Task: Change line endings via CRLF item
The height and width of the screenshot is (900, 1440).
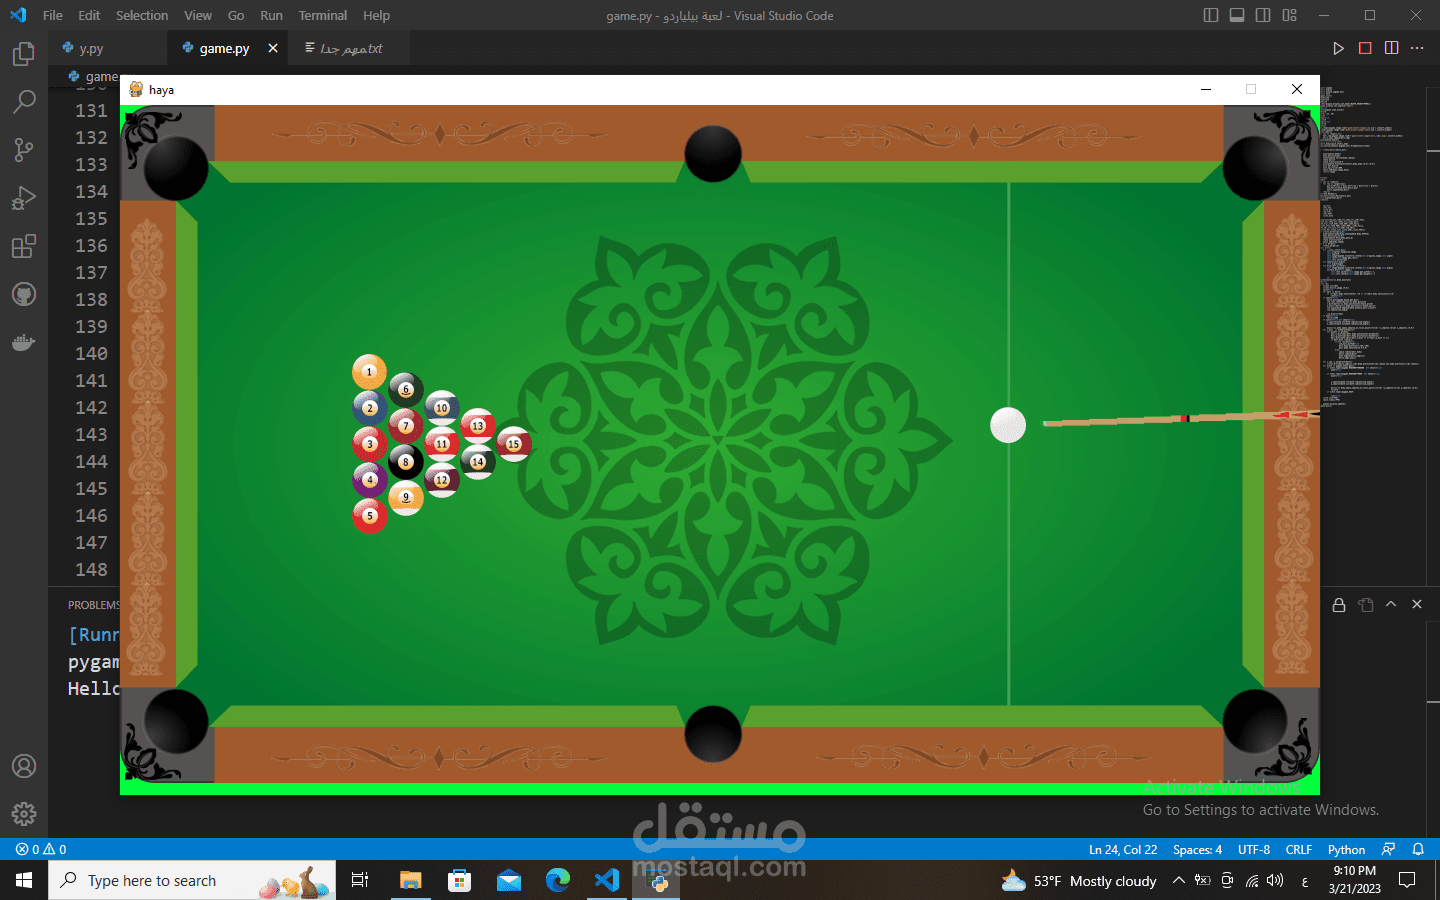Action: [1299, 849]
